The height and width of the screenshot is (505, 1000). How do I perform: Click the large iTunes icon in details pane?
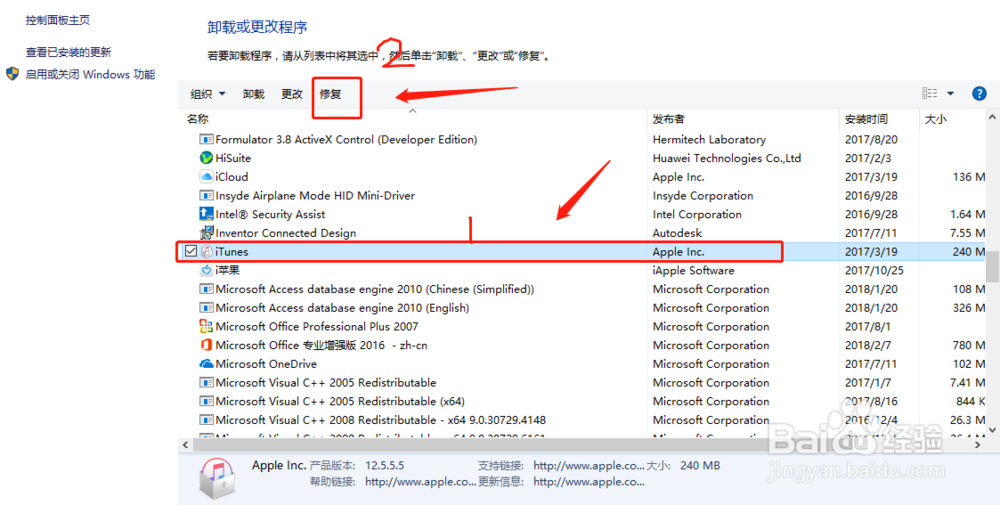pos(217,478)
